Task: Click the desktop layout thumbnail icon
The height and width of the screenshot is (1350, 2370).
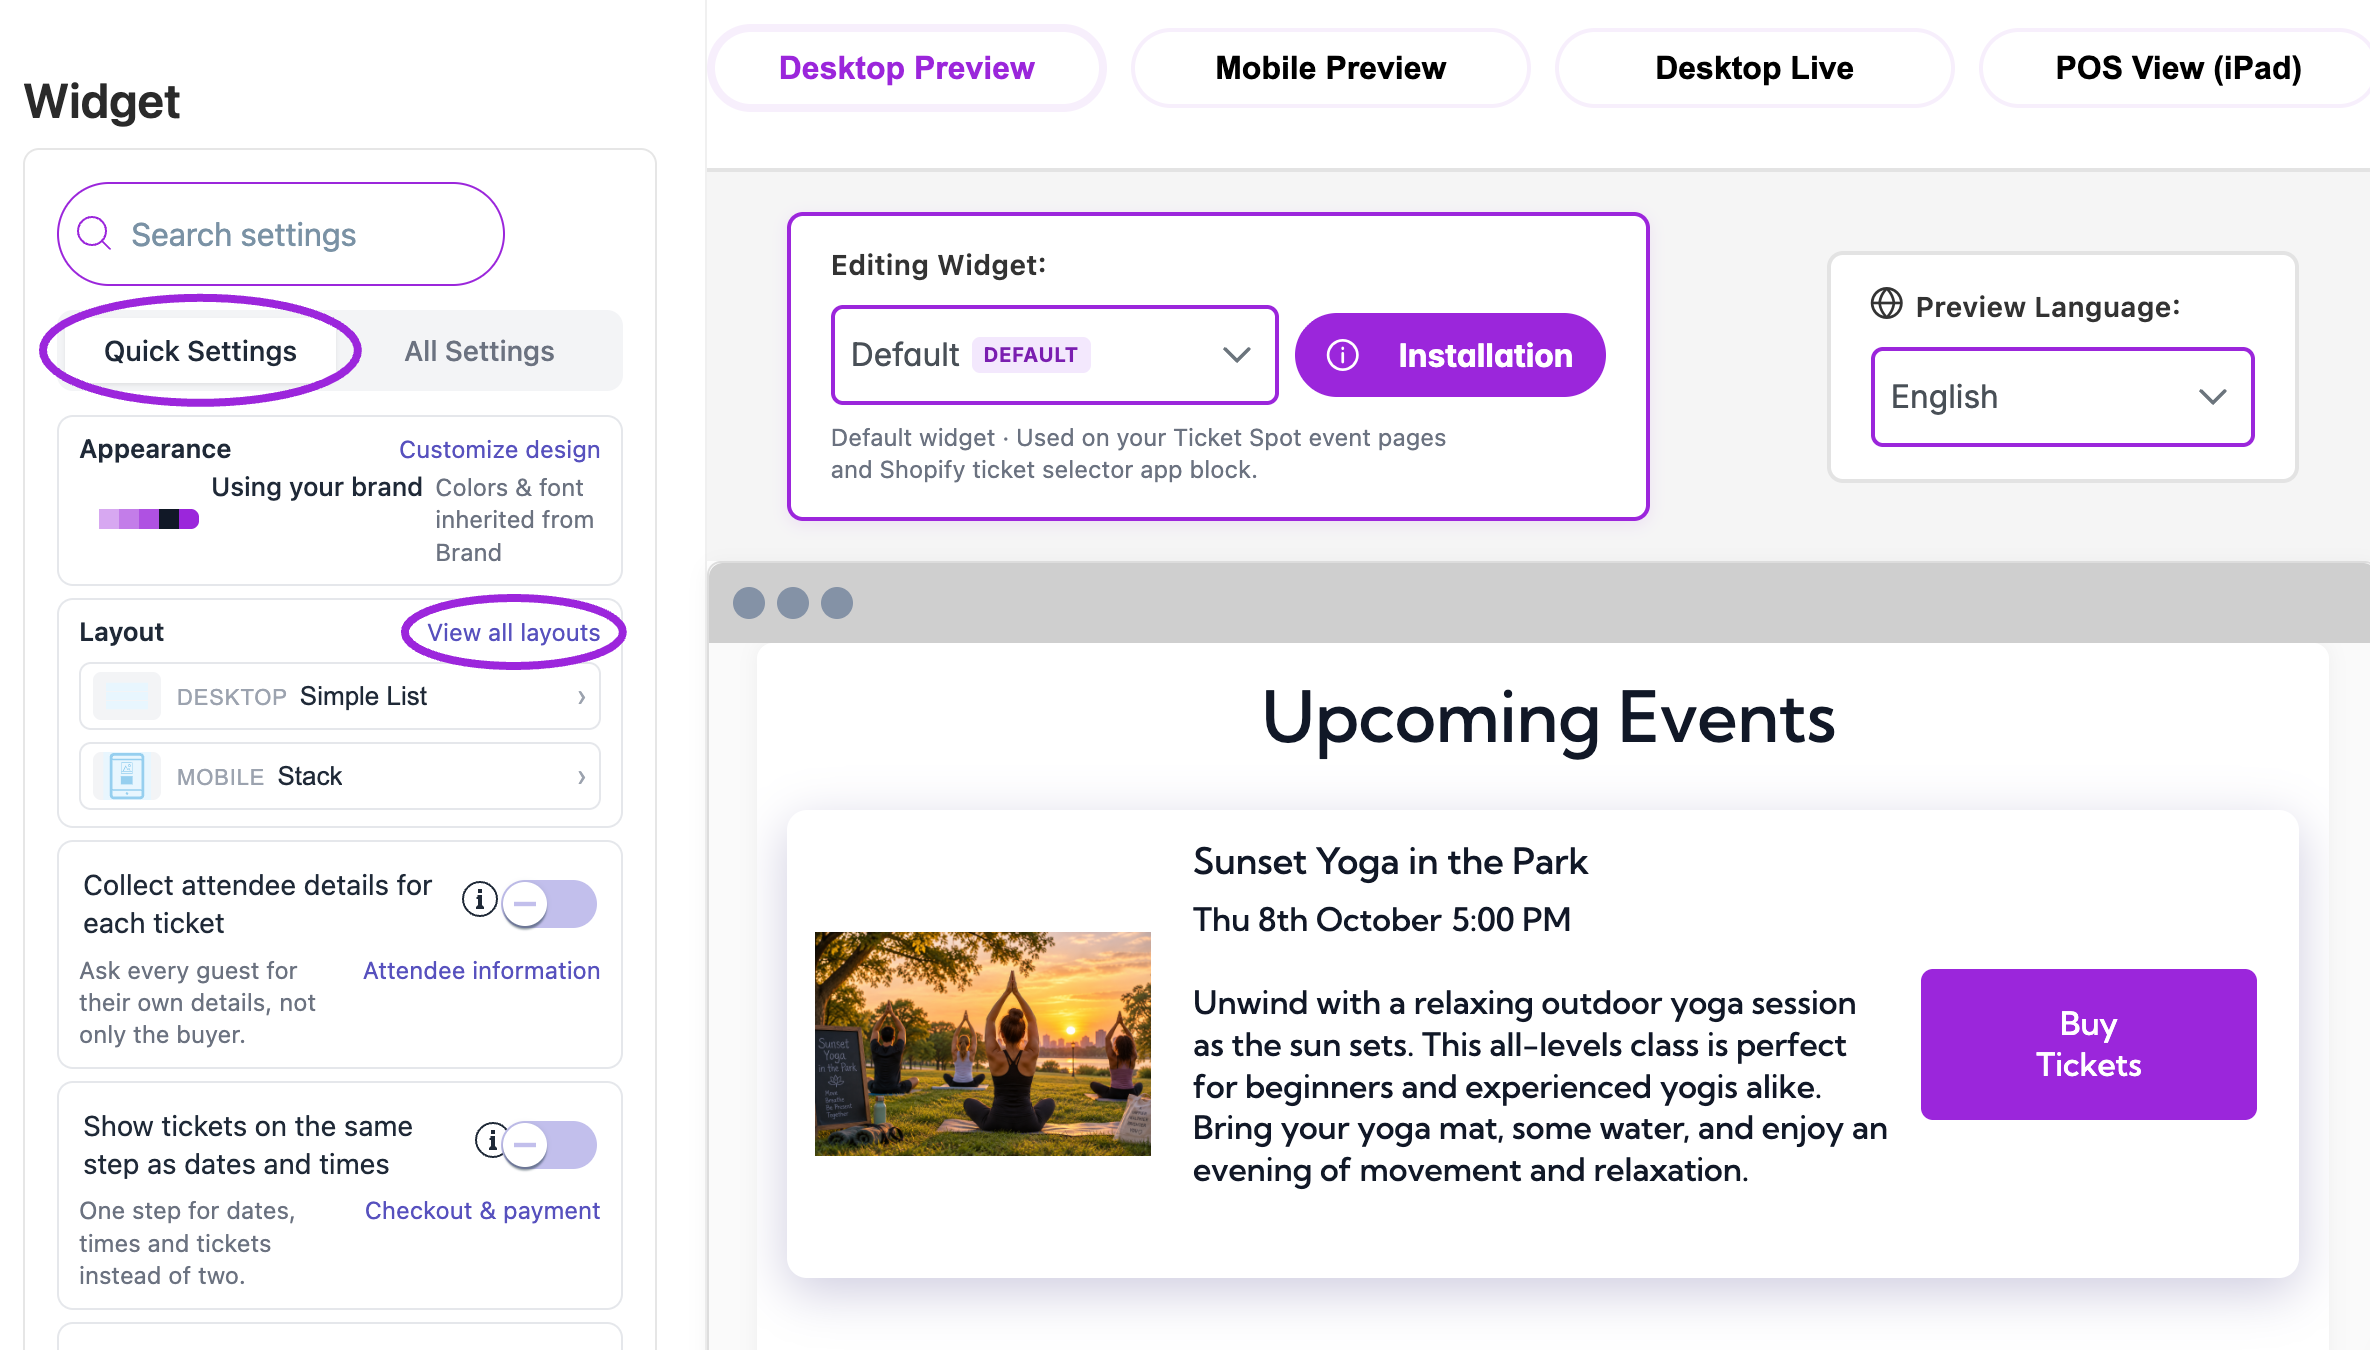Action: click(x=127, y=696)
